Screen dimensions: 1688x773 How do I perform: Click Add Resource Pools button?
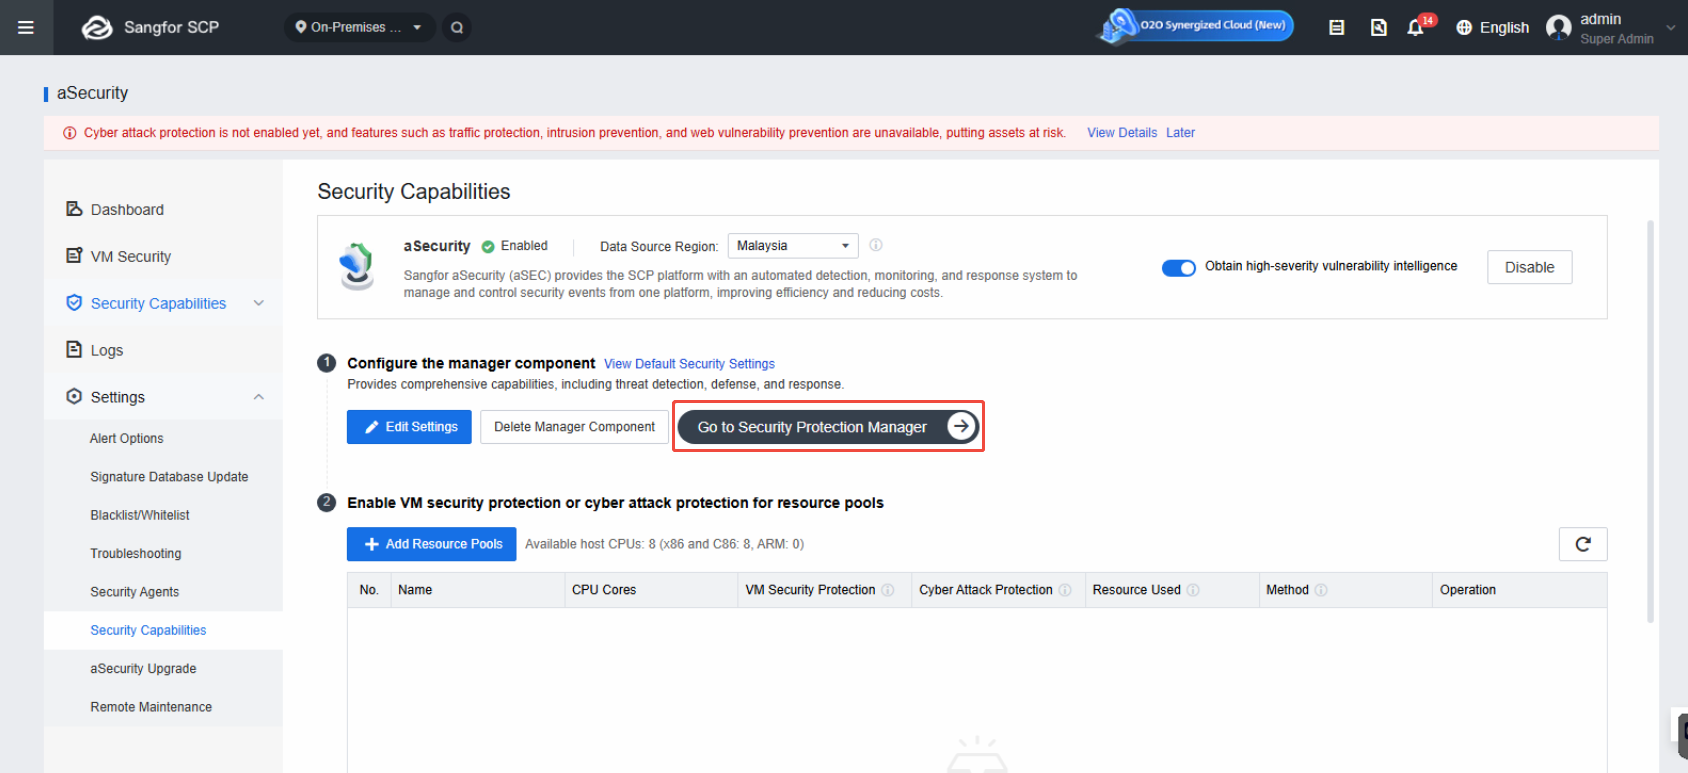(432, 544)
